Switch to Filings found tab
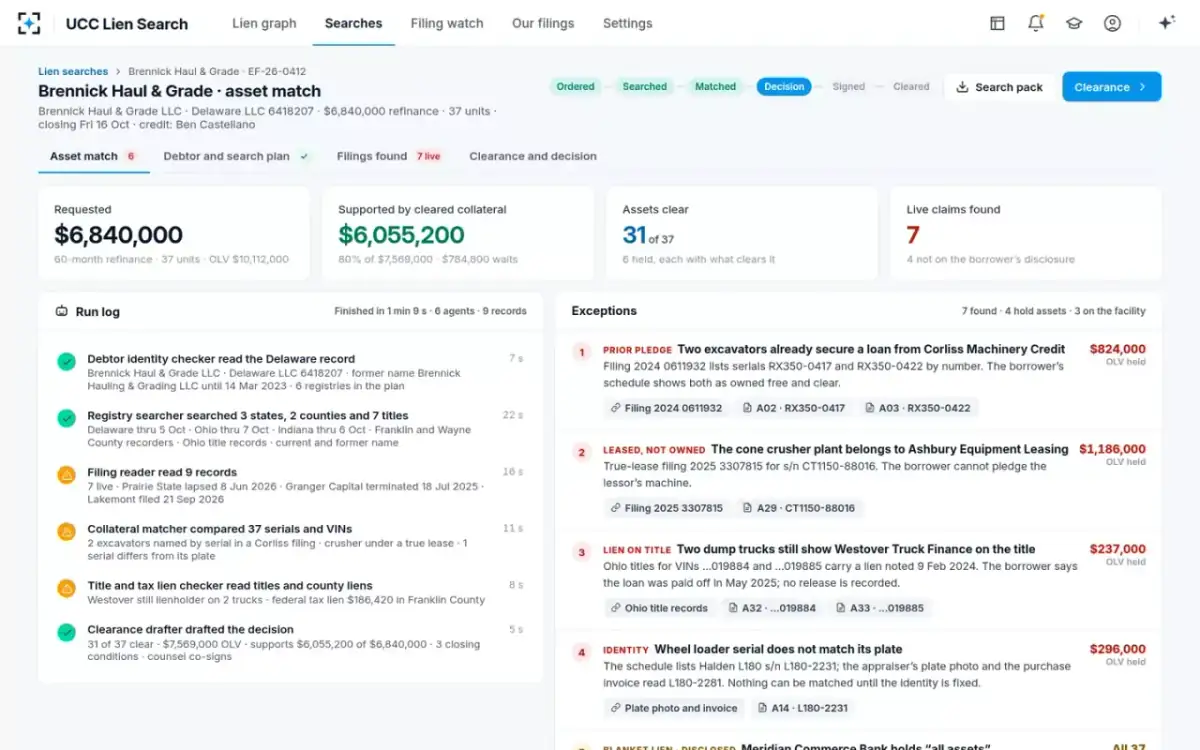Screen dimensions: 1200x750 (x=389, y=156)
